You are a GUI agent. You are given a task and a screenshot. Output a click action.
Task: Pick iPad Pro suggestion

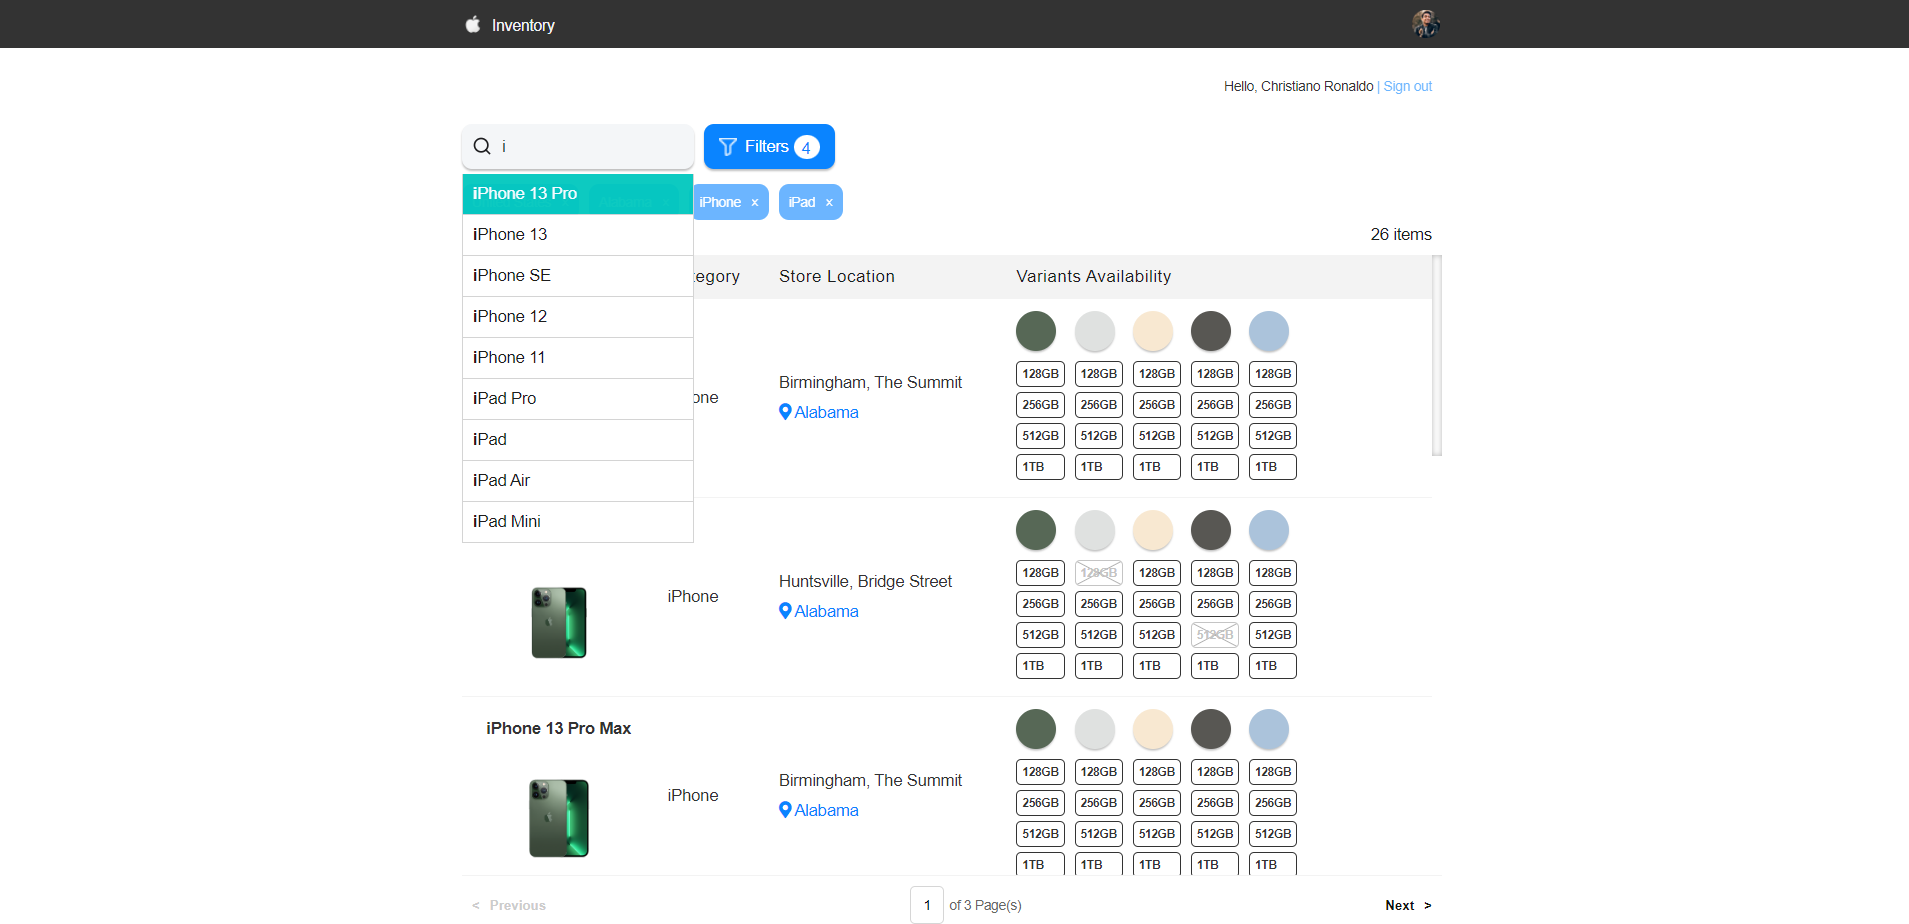pyautogui.click(x=578, y=398)
